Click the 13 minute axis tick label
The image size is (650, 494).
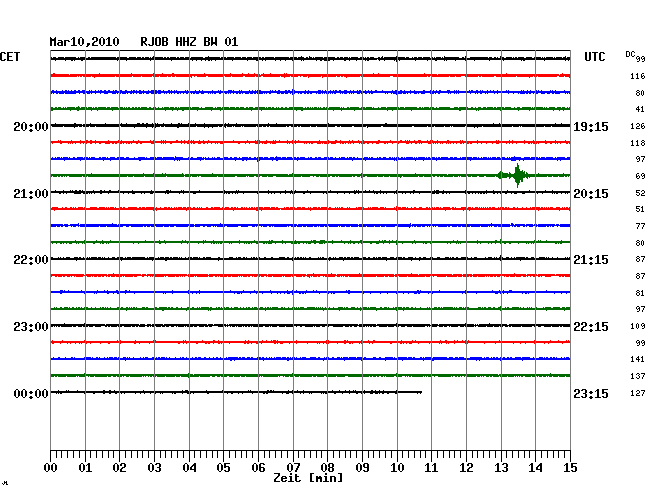point(501,468)
